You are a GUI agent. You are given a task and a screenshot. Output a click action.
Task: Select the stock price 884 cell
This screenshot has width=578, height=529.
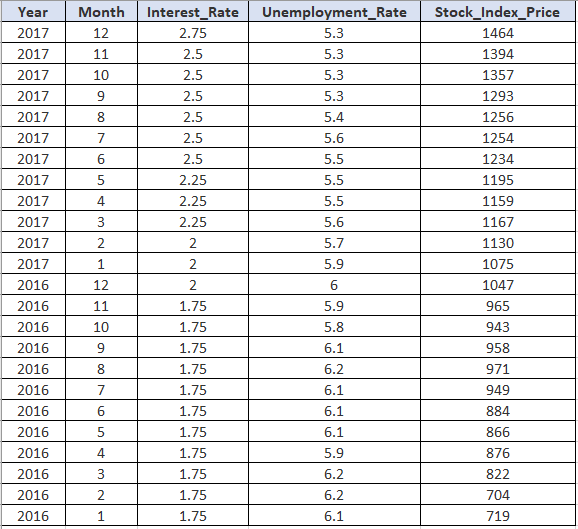[x=498, y=411]
